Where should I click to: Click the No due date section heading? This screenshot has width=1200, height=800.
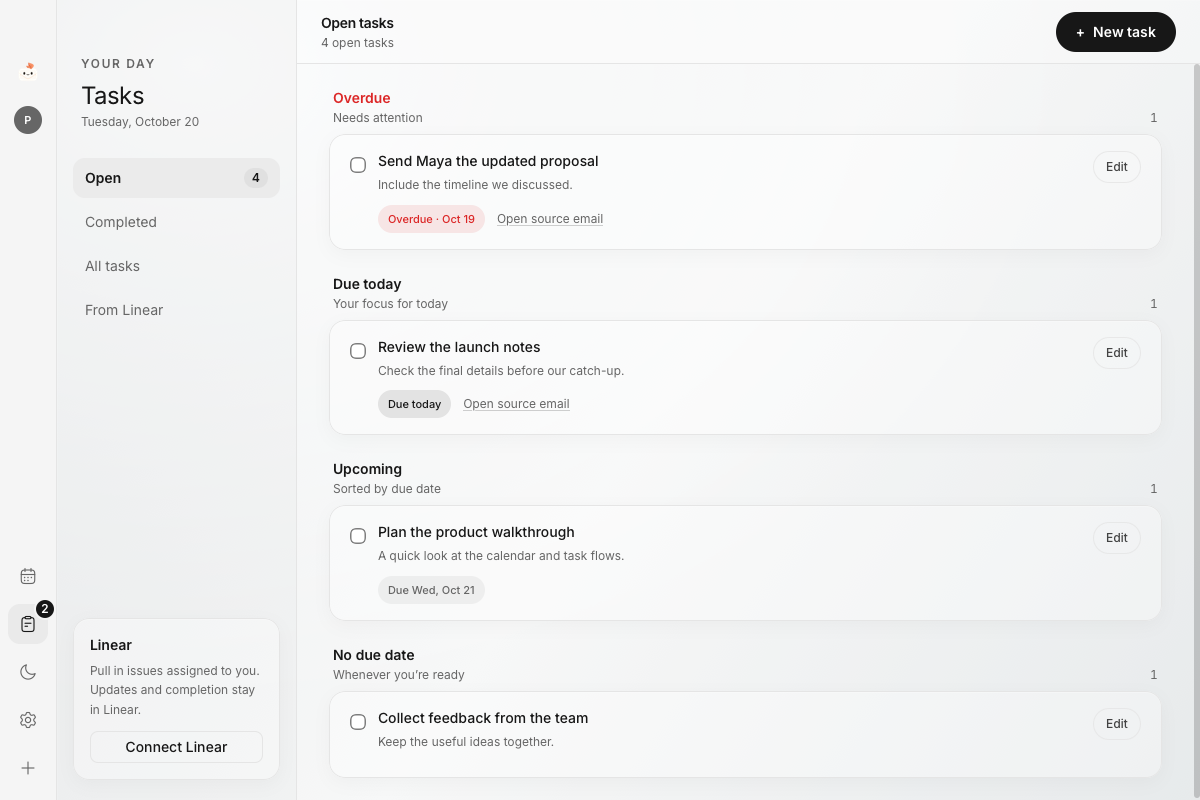coord(374,655)
